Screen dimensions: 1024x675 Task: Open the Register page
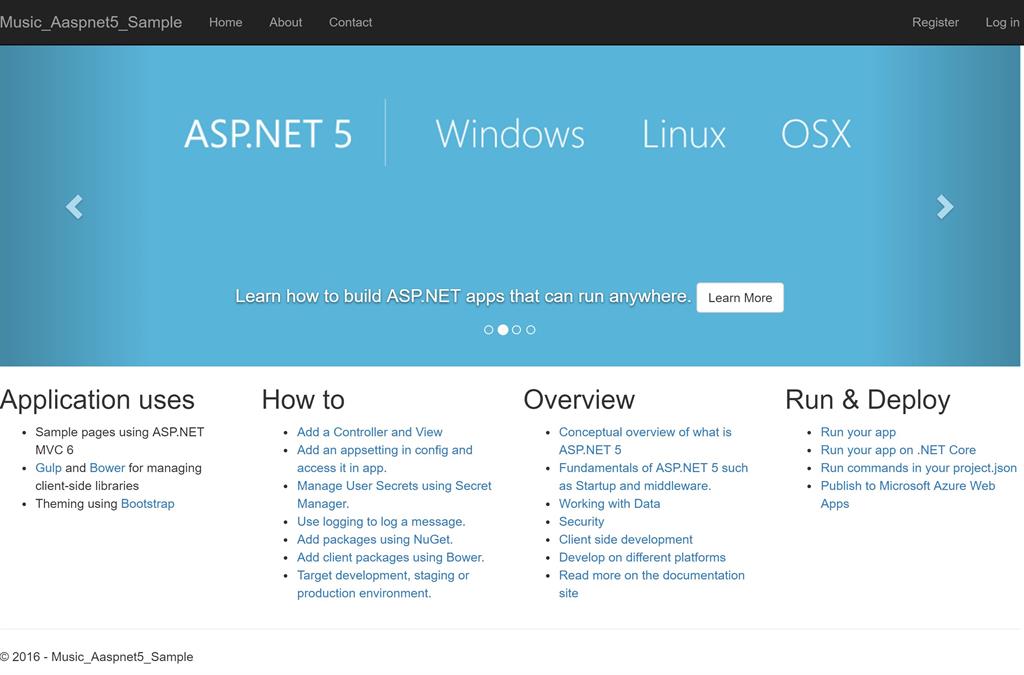coord(935,22)
